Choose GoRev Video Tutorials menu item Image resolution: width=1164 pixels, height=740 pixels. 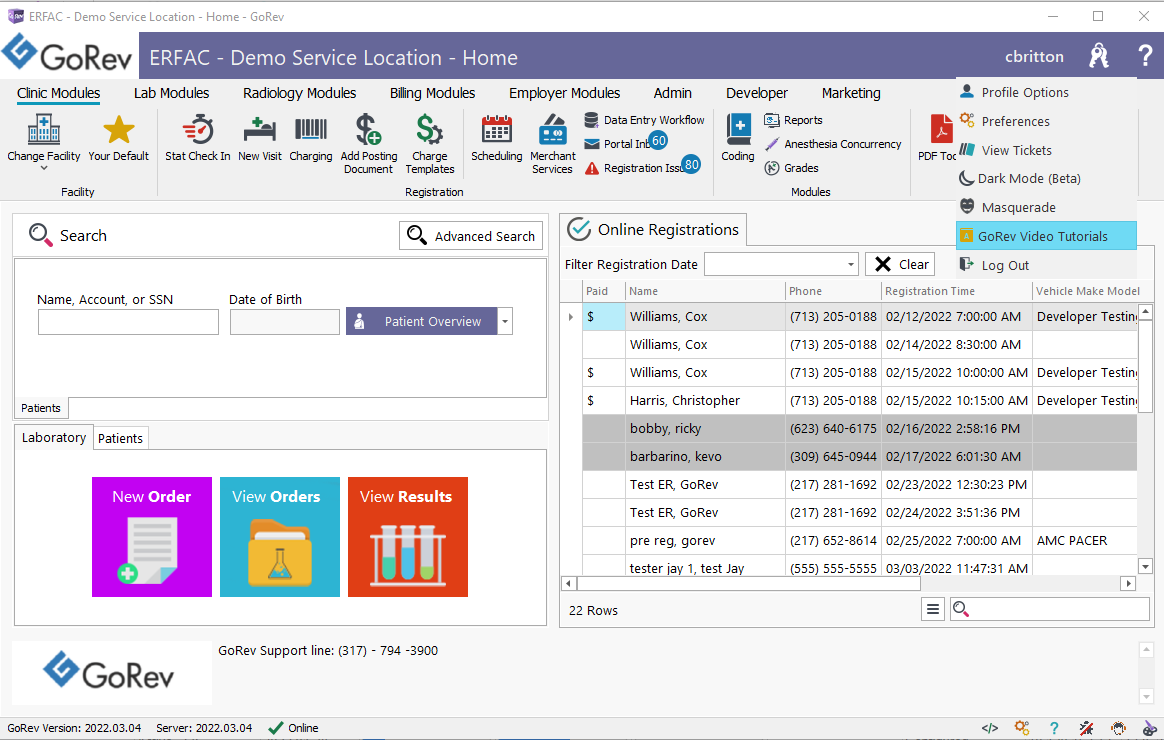(1043, 237)
